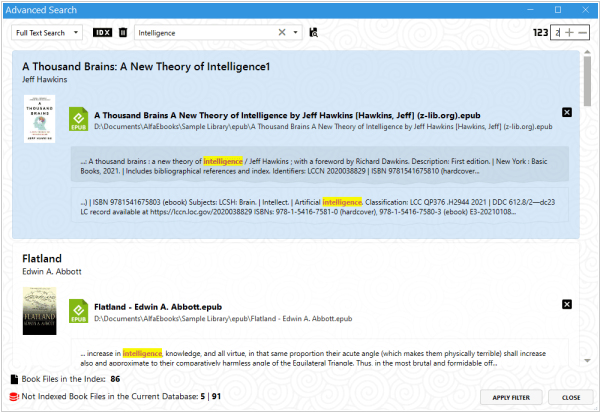This screenshot has width=600, height=412.
Task: Click the EPUB icon for Flatland file
Action: tap(76, 310)
